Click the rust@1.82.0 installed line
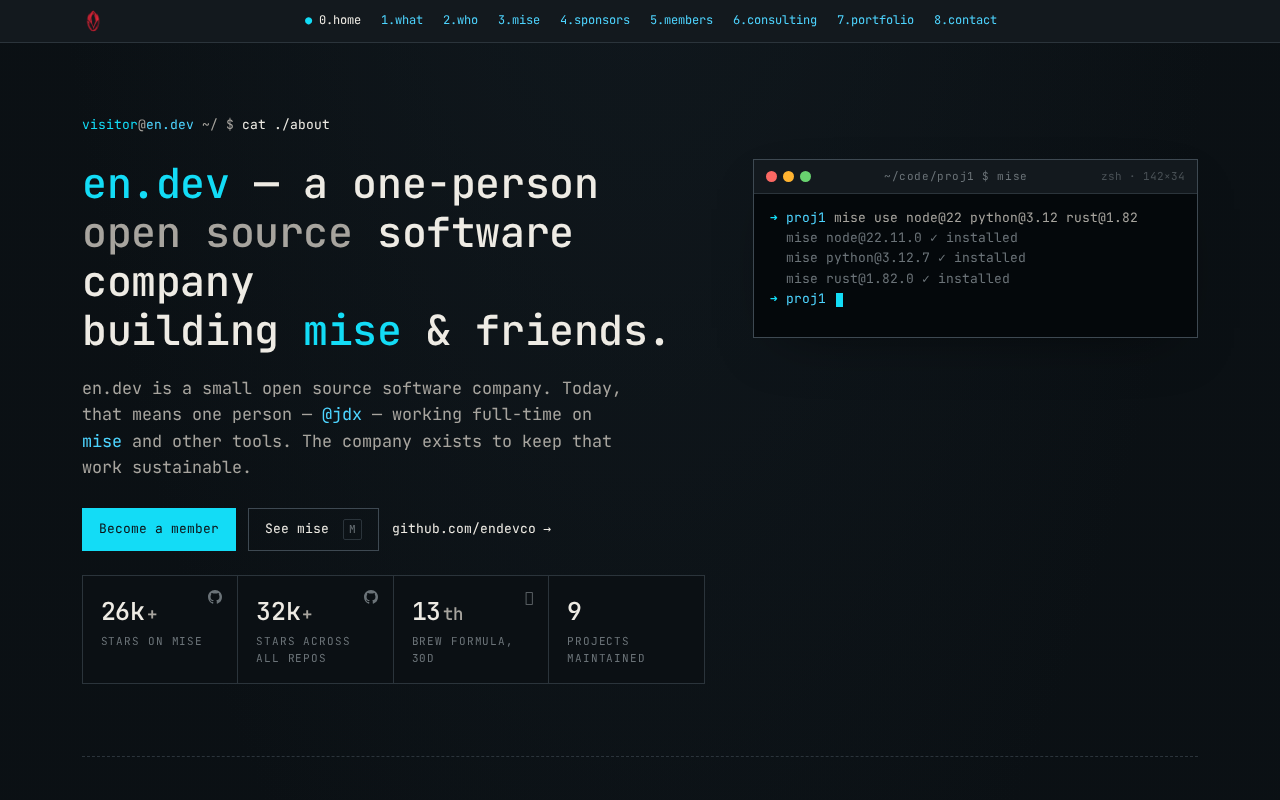This screenshot has width=1280, height=800. 898,279
